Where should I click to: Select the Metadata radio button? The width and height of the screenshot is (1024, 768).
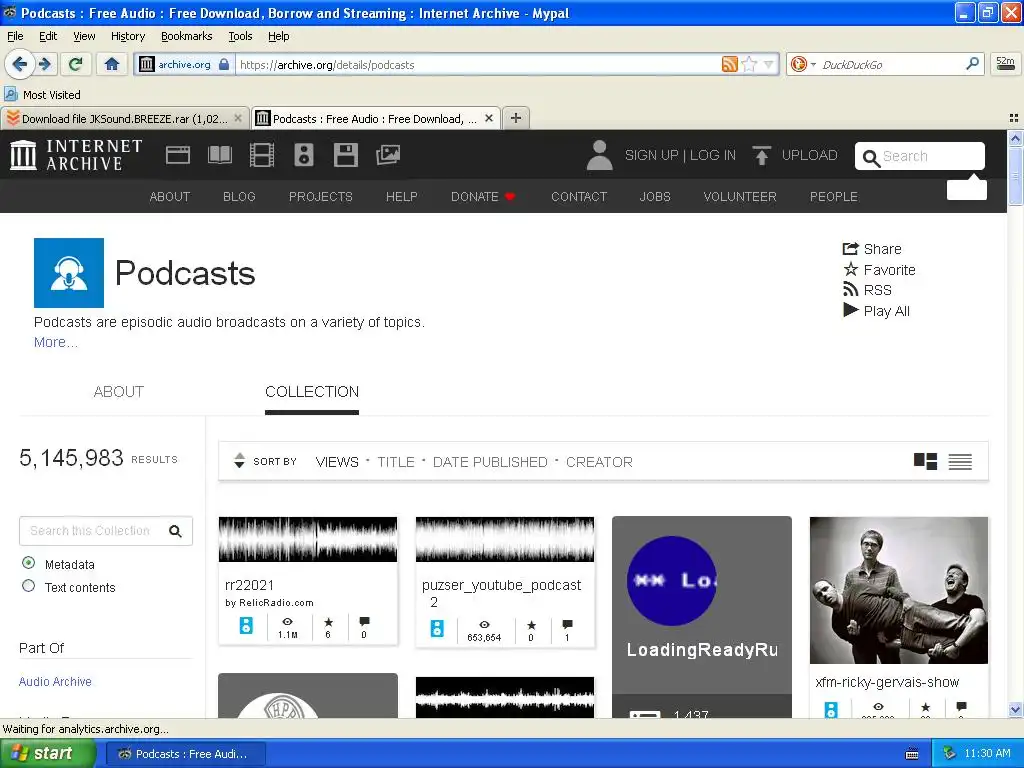click(29, 562)
